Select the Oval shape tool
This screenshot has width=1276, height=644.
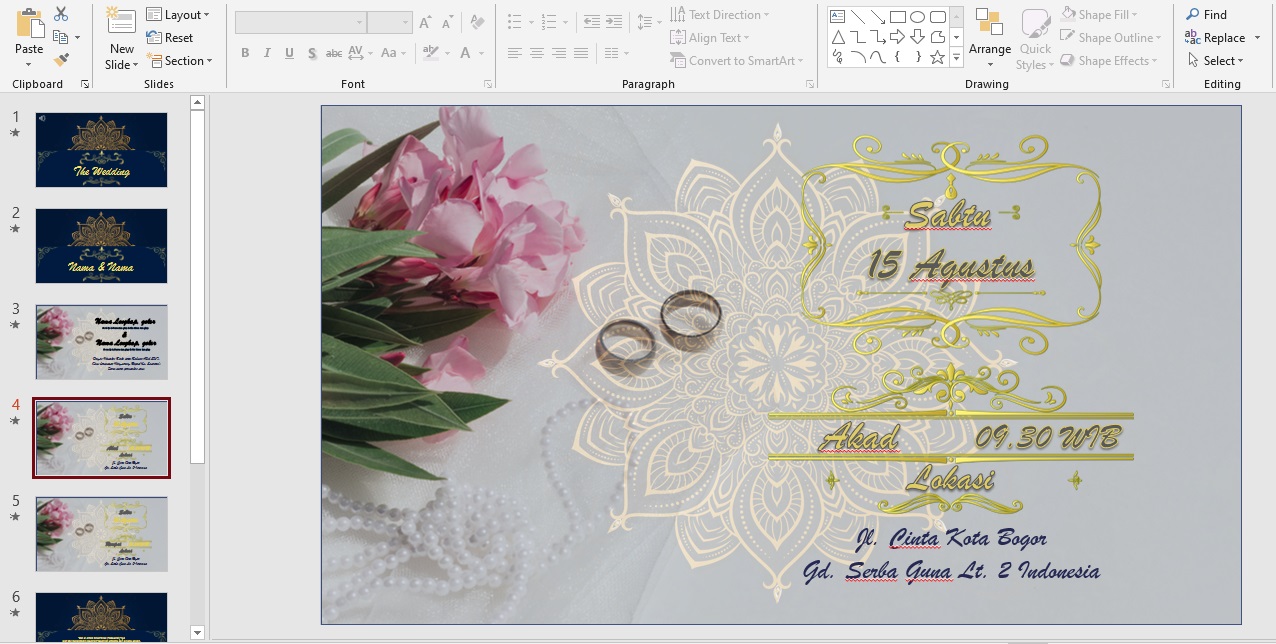click(x=917, y=16)
